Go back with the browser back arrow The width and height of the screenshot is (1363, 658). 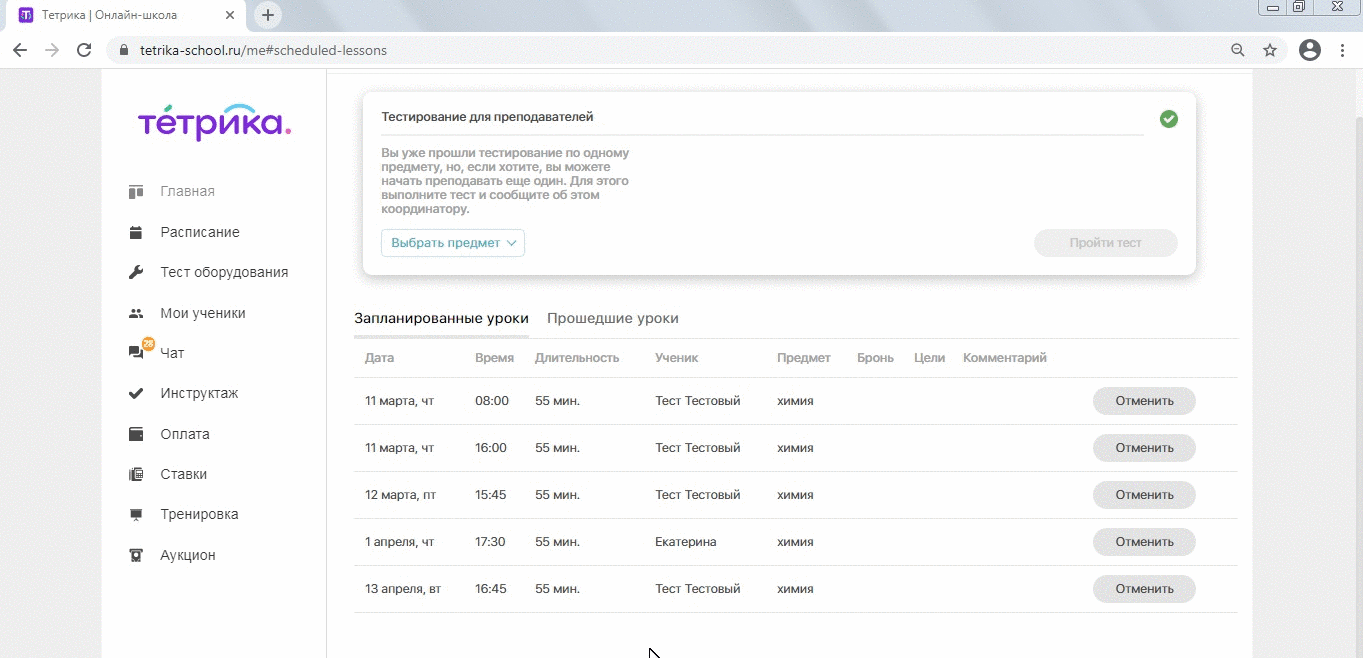tap(20, 50)
